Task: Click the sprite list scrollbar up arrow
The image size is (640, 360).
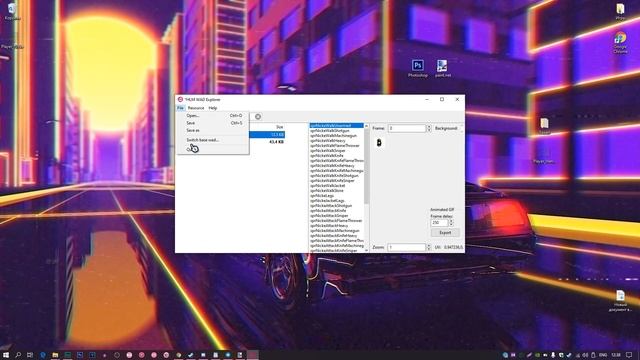Action: (366, 126)
